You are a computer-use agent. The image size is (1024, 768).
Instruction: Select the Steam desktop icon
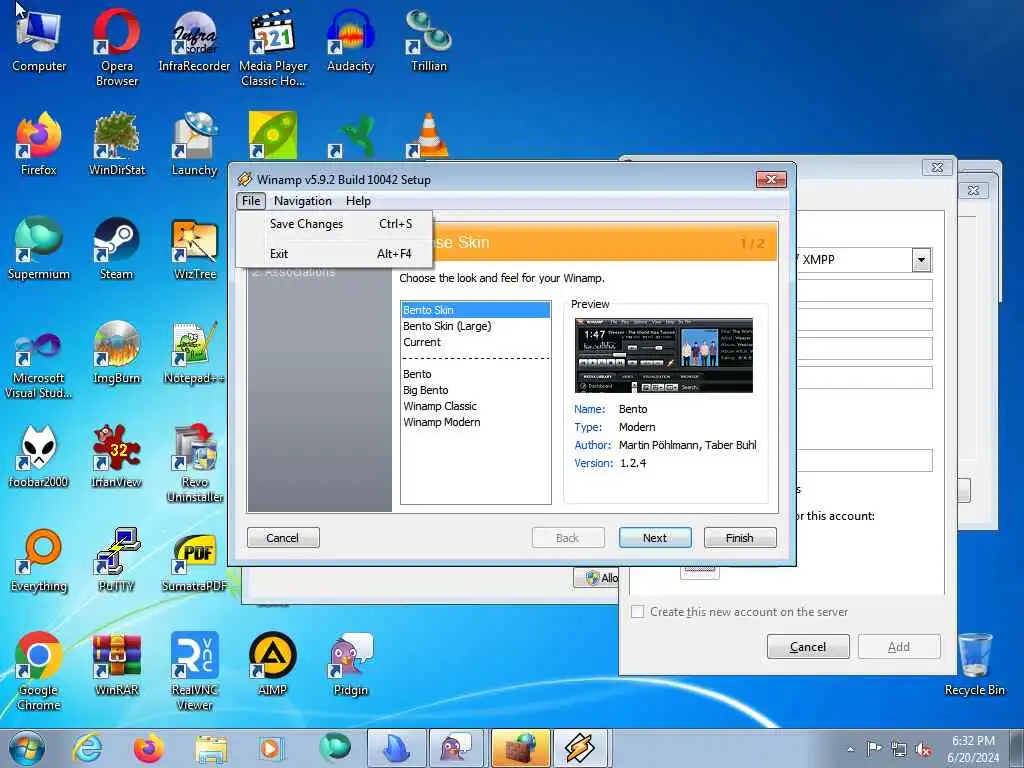coord(116,249)
